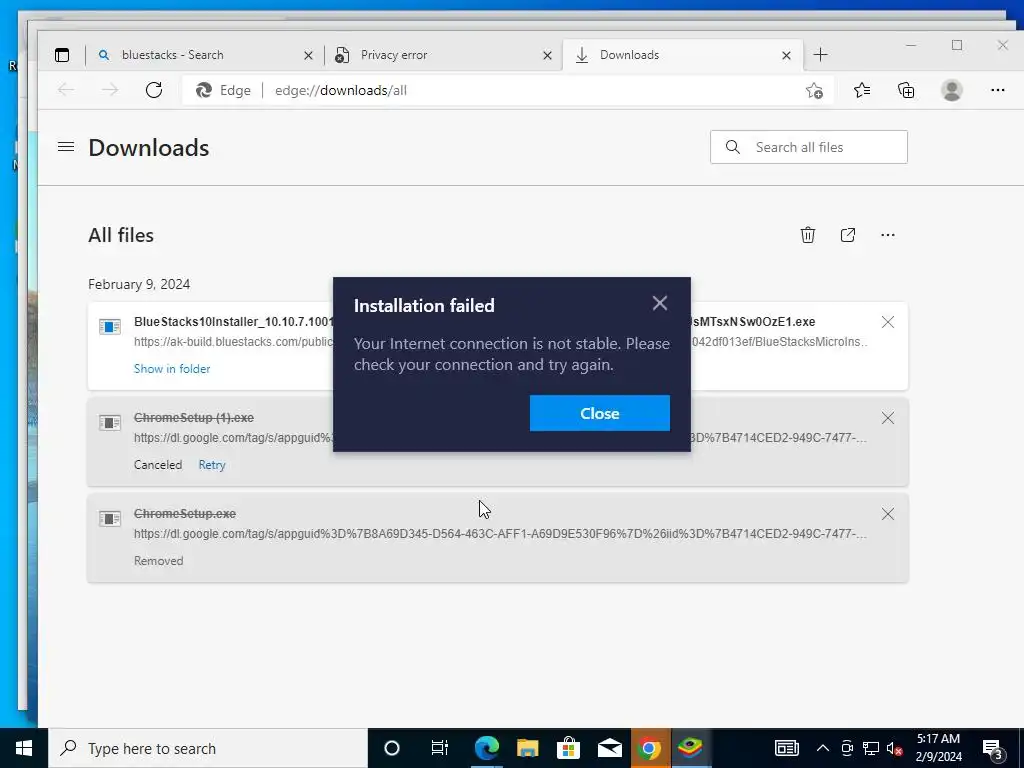Viewport: 1024px width, 768px height.
Task: Open News and interests taskbar icon
Action: (x=786, y=748)
